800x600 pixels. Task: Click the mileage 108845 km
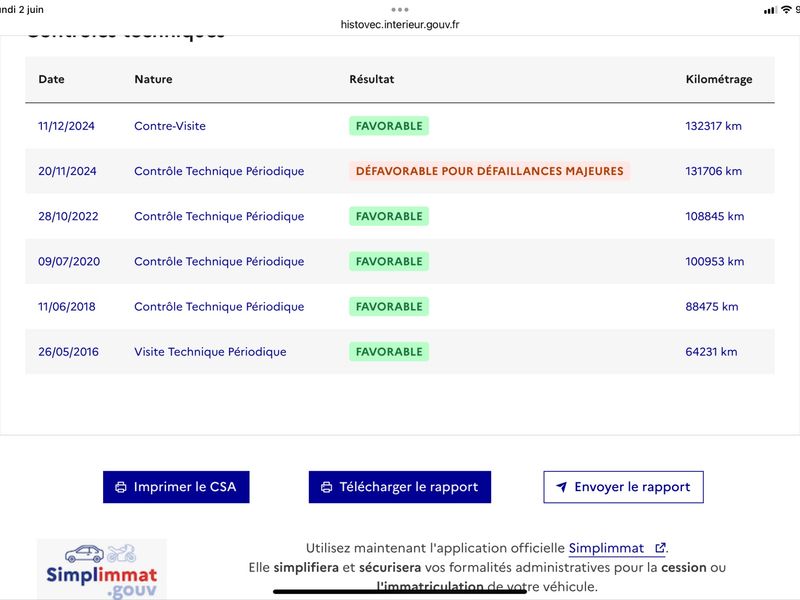715,216
